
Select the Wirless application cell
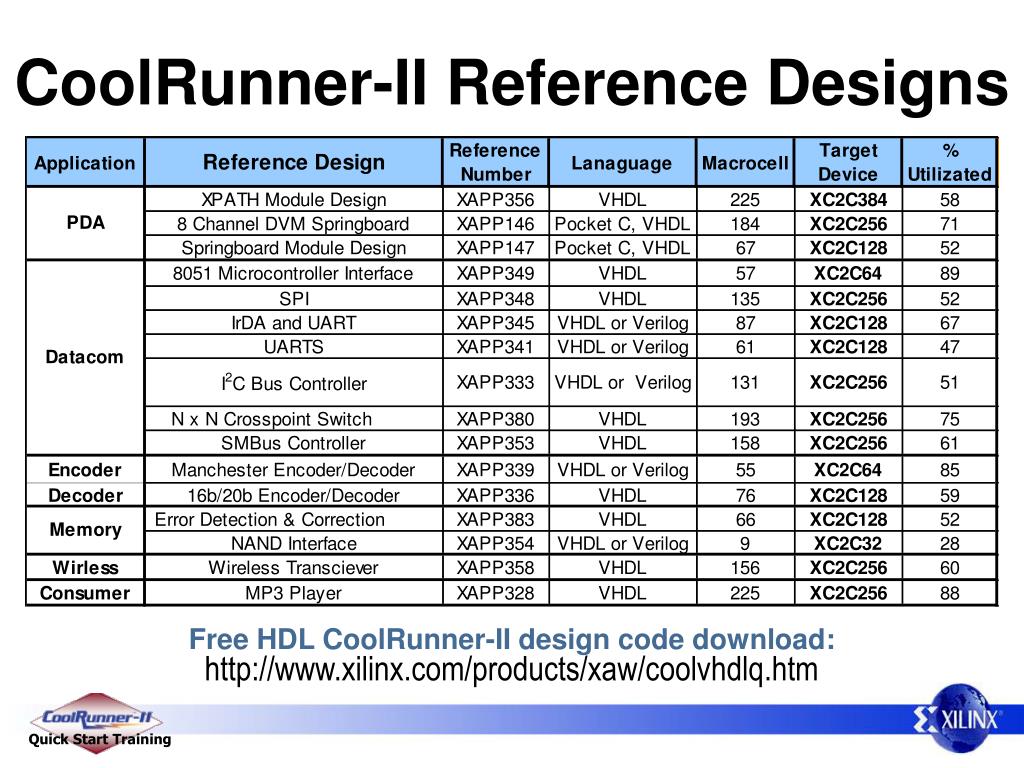click(85, 568)
